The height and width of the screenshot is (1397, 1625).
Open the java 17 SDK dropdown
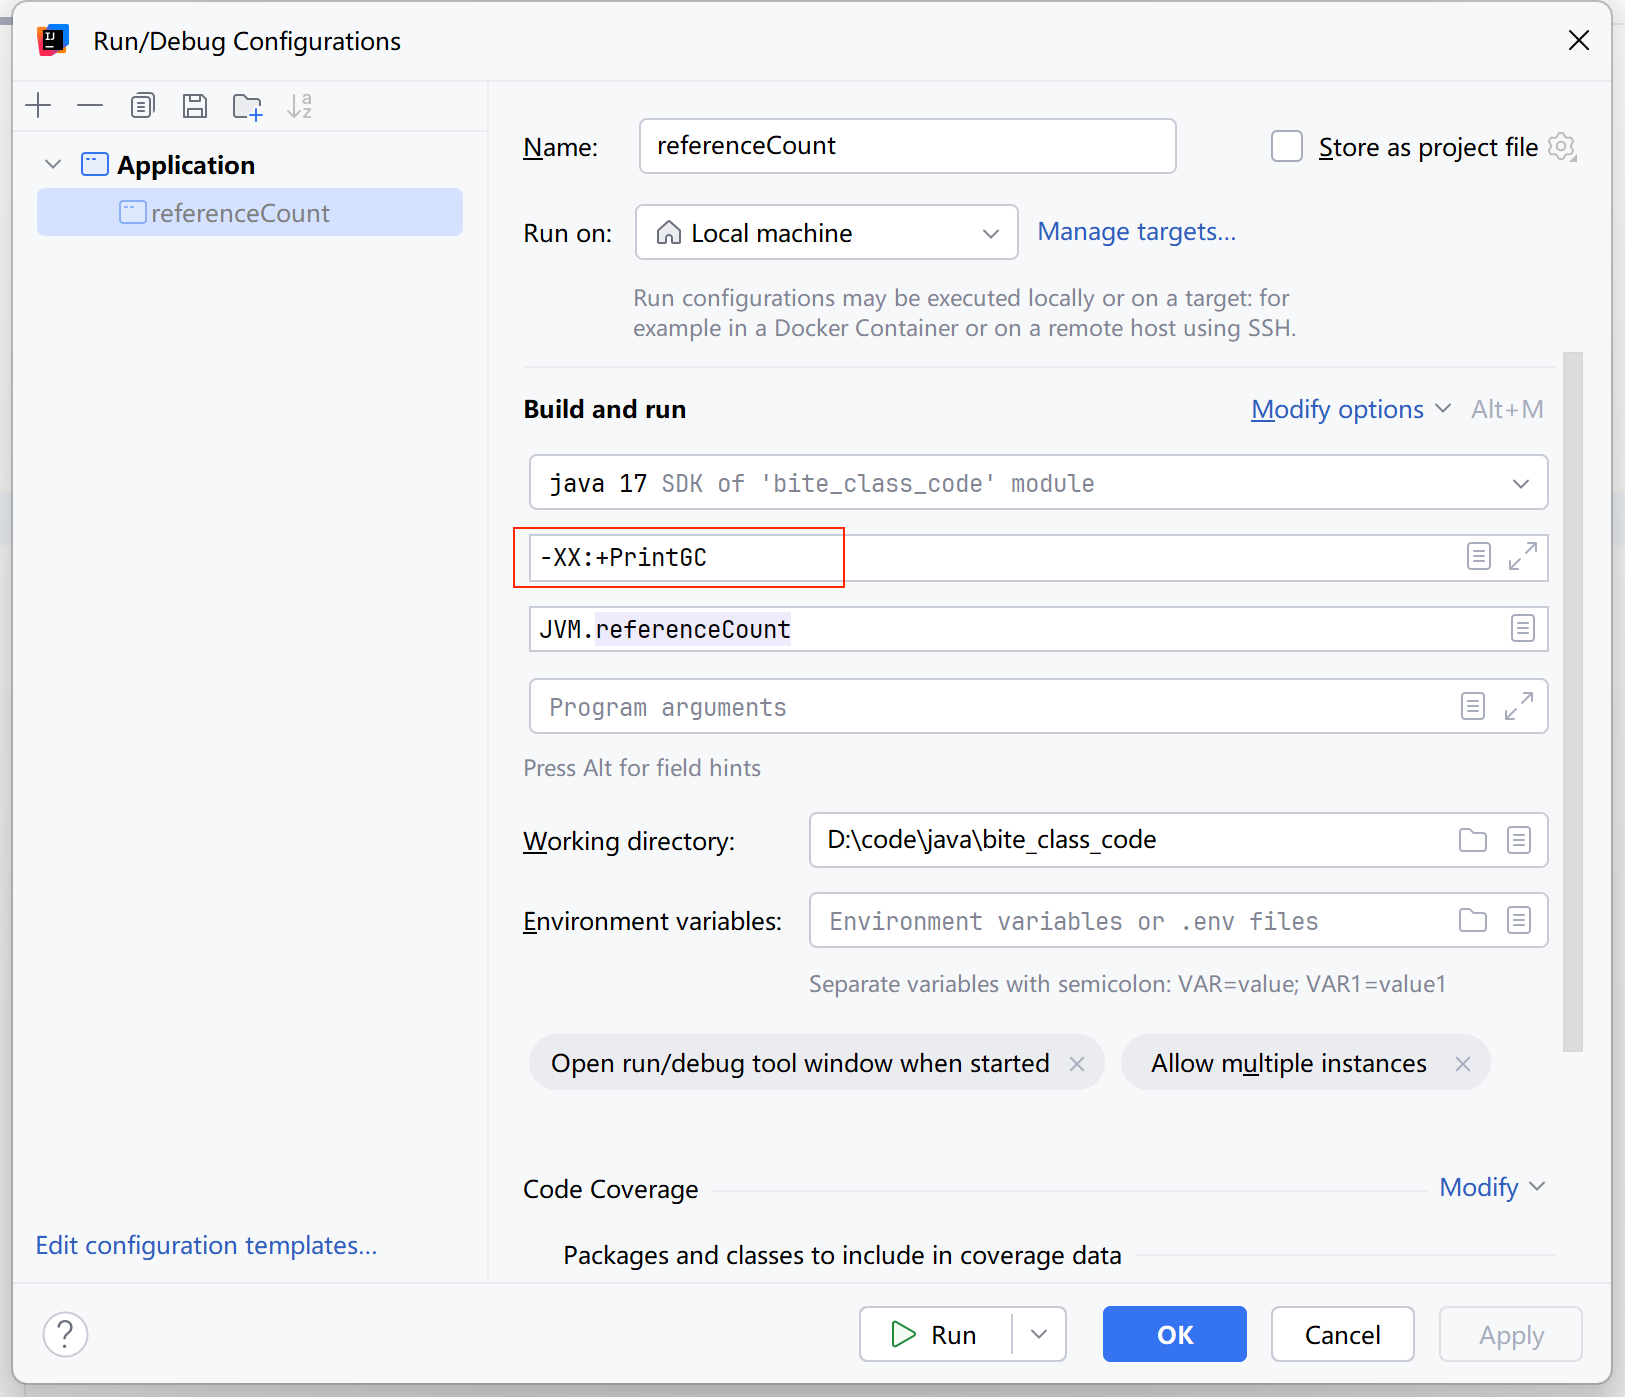(x=1038, y=483)
